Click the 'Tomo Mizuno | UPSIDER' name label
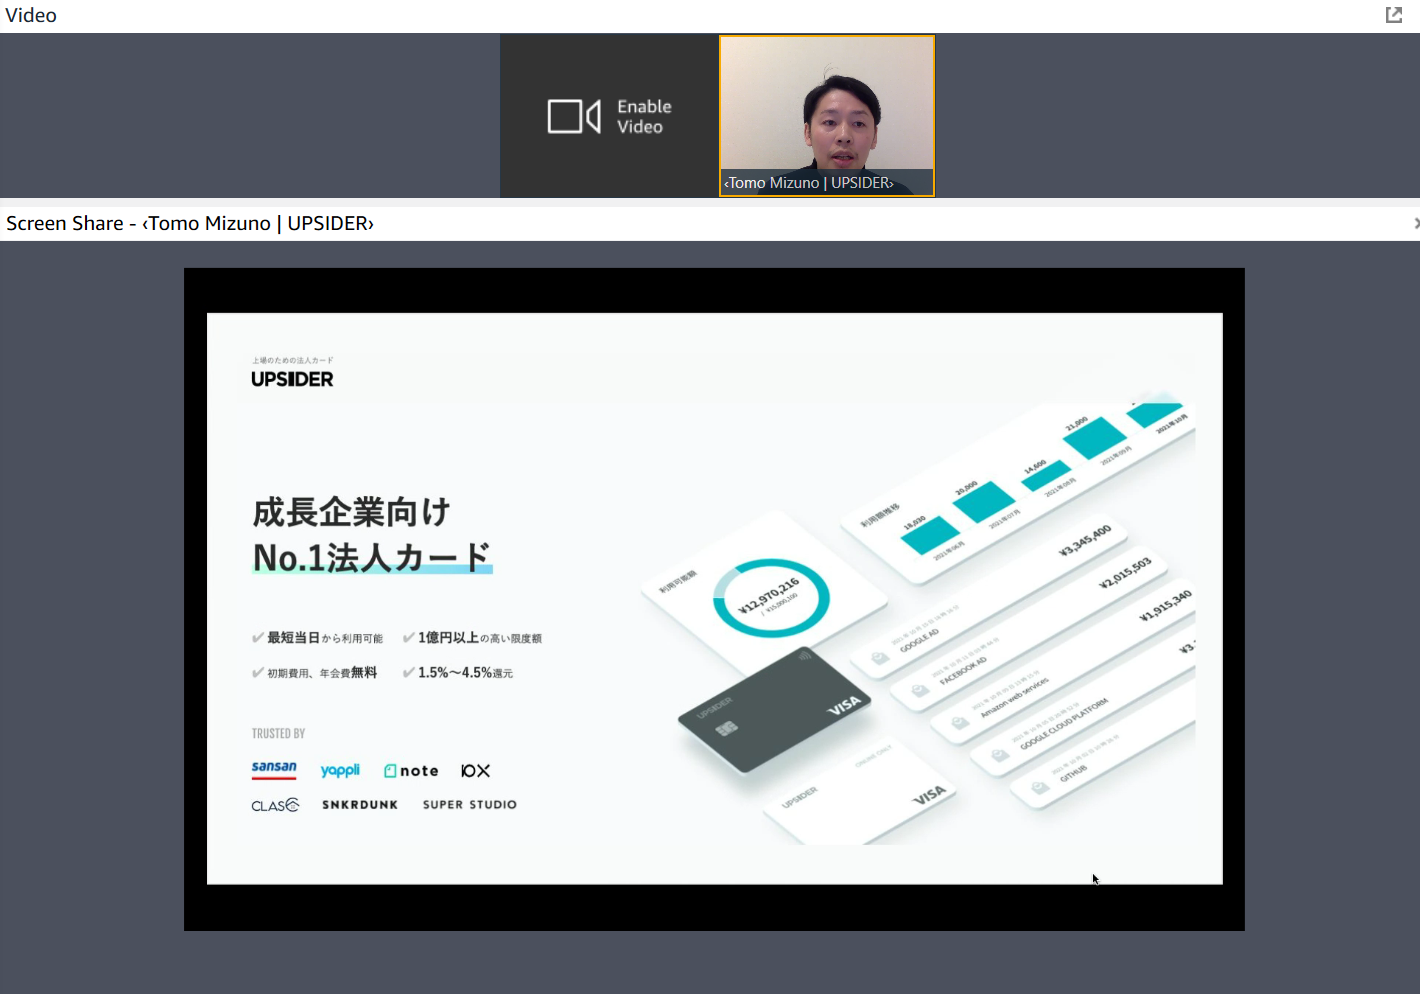Viewport: 1420px width, 994px height. [809, 183]
